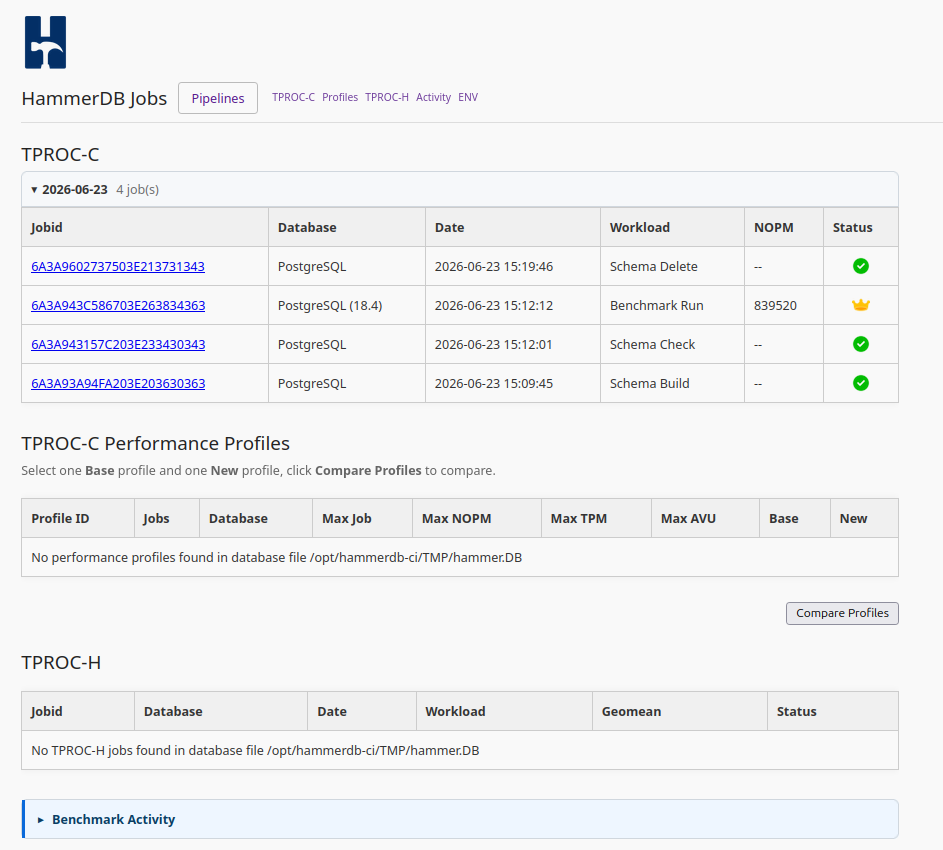Go to Activity nav link

pyautogui.click(x=433, y=97)
